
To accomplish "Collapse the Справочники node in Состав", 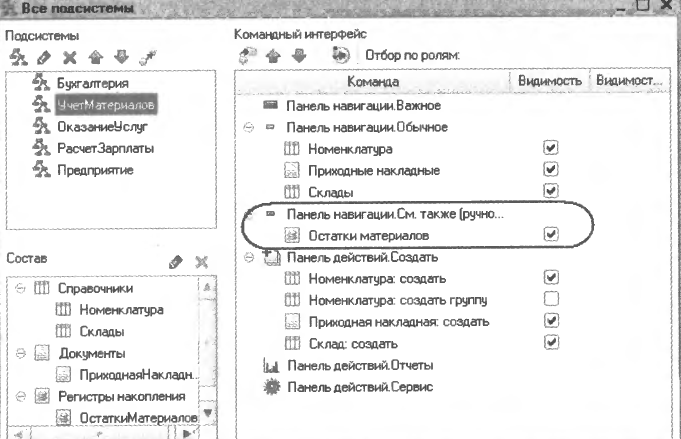I will pos(20,288).
